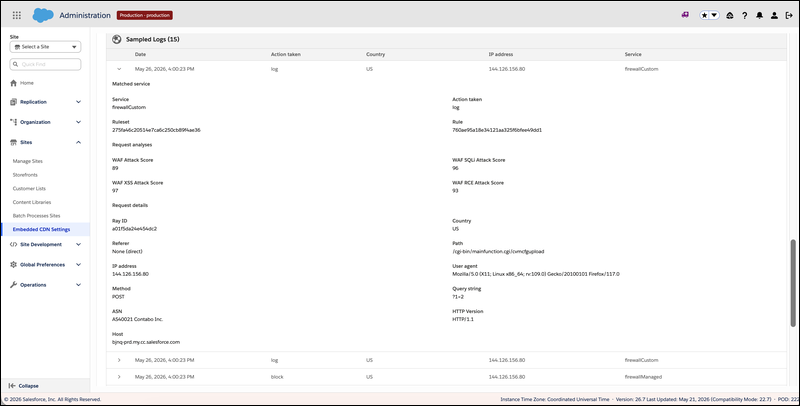Open the notifications bell
This screenshot has width=800, height=406.
click(759, 16)
